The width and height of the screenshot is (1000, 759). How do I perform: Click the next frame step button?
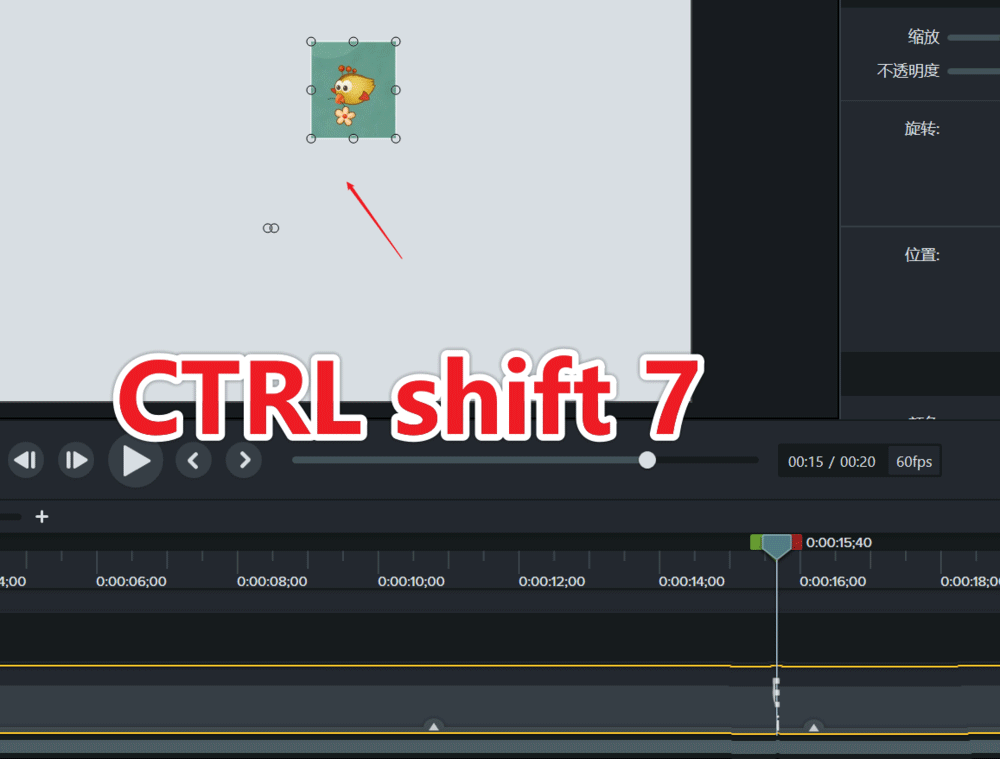pos(76,460)
